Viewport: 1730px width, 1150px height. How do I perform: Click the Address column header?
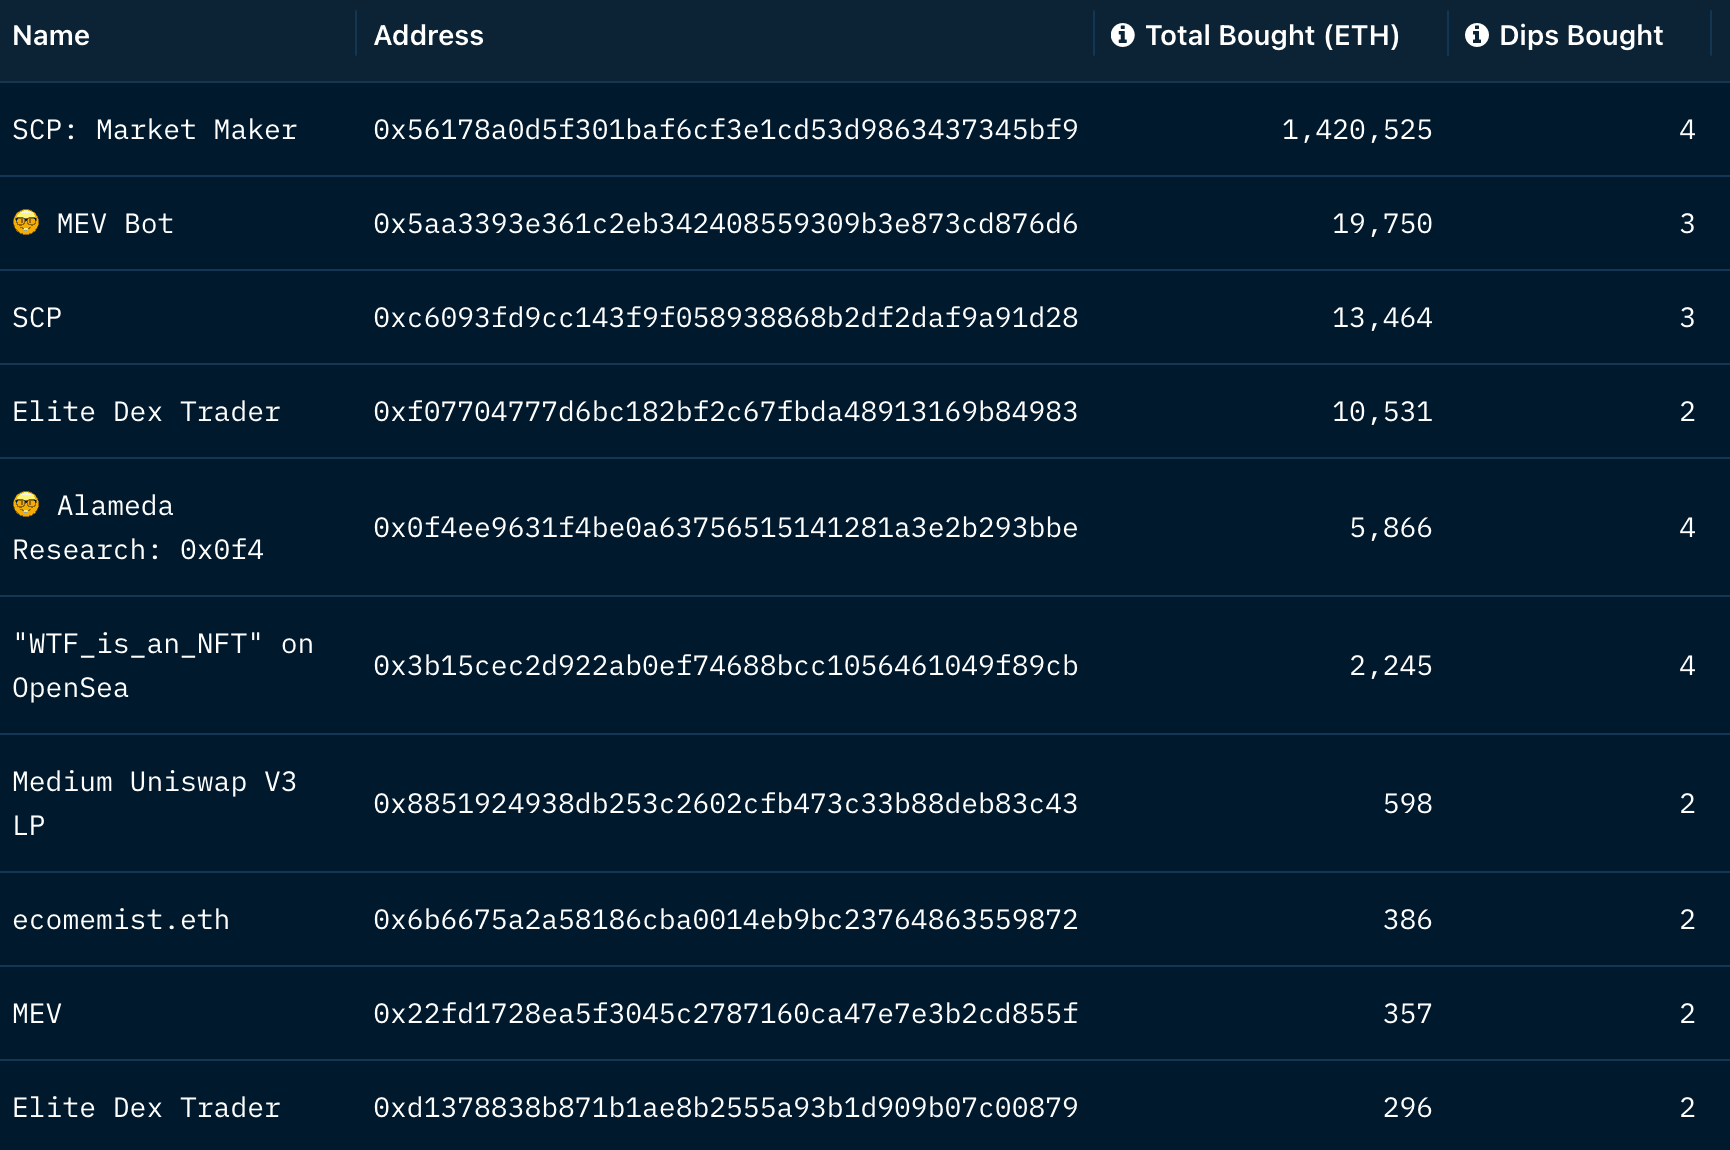click(x=428, y=36)
